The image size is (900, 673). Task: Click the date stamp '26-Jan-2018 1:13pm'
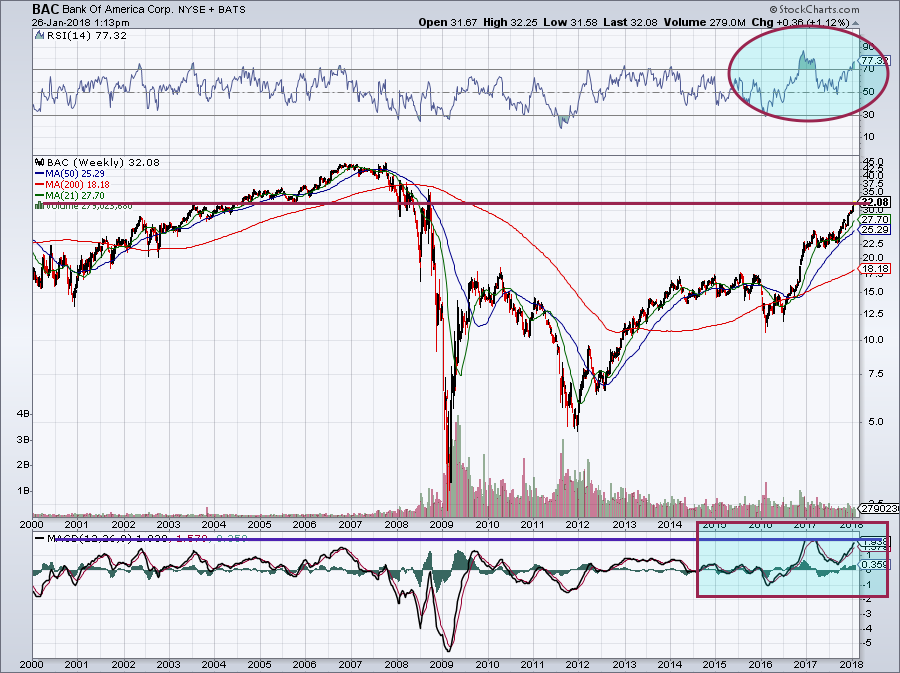(x=80, y=23)
